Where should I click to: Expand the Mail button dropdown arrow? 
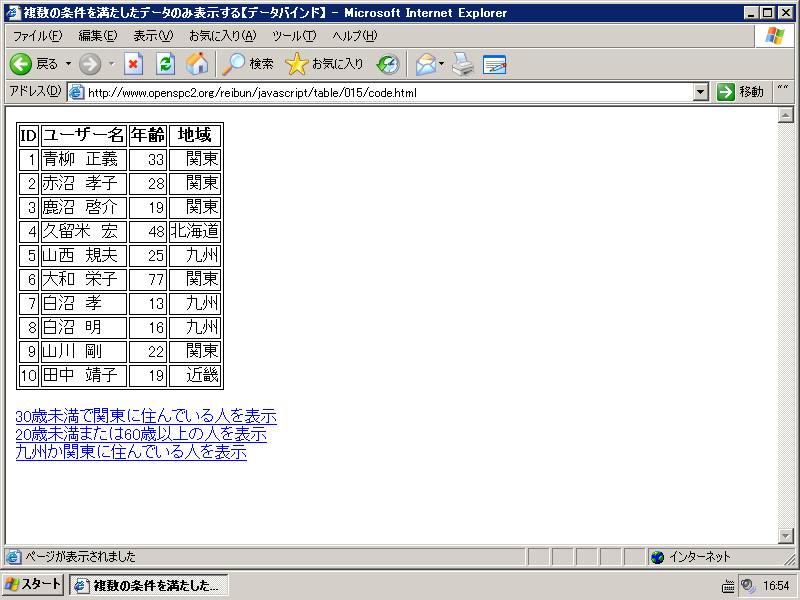441,64
